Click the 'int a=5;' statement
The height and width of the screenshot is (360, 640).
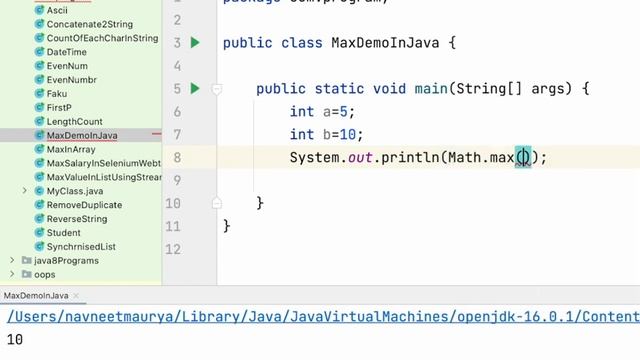pyautogui.click(x=322, y=111)
